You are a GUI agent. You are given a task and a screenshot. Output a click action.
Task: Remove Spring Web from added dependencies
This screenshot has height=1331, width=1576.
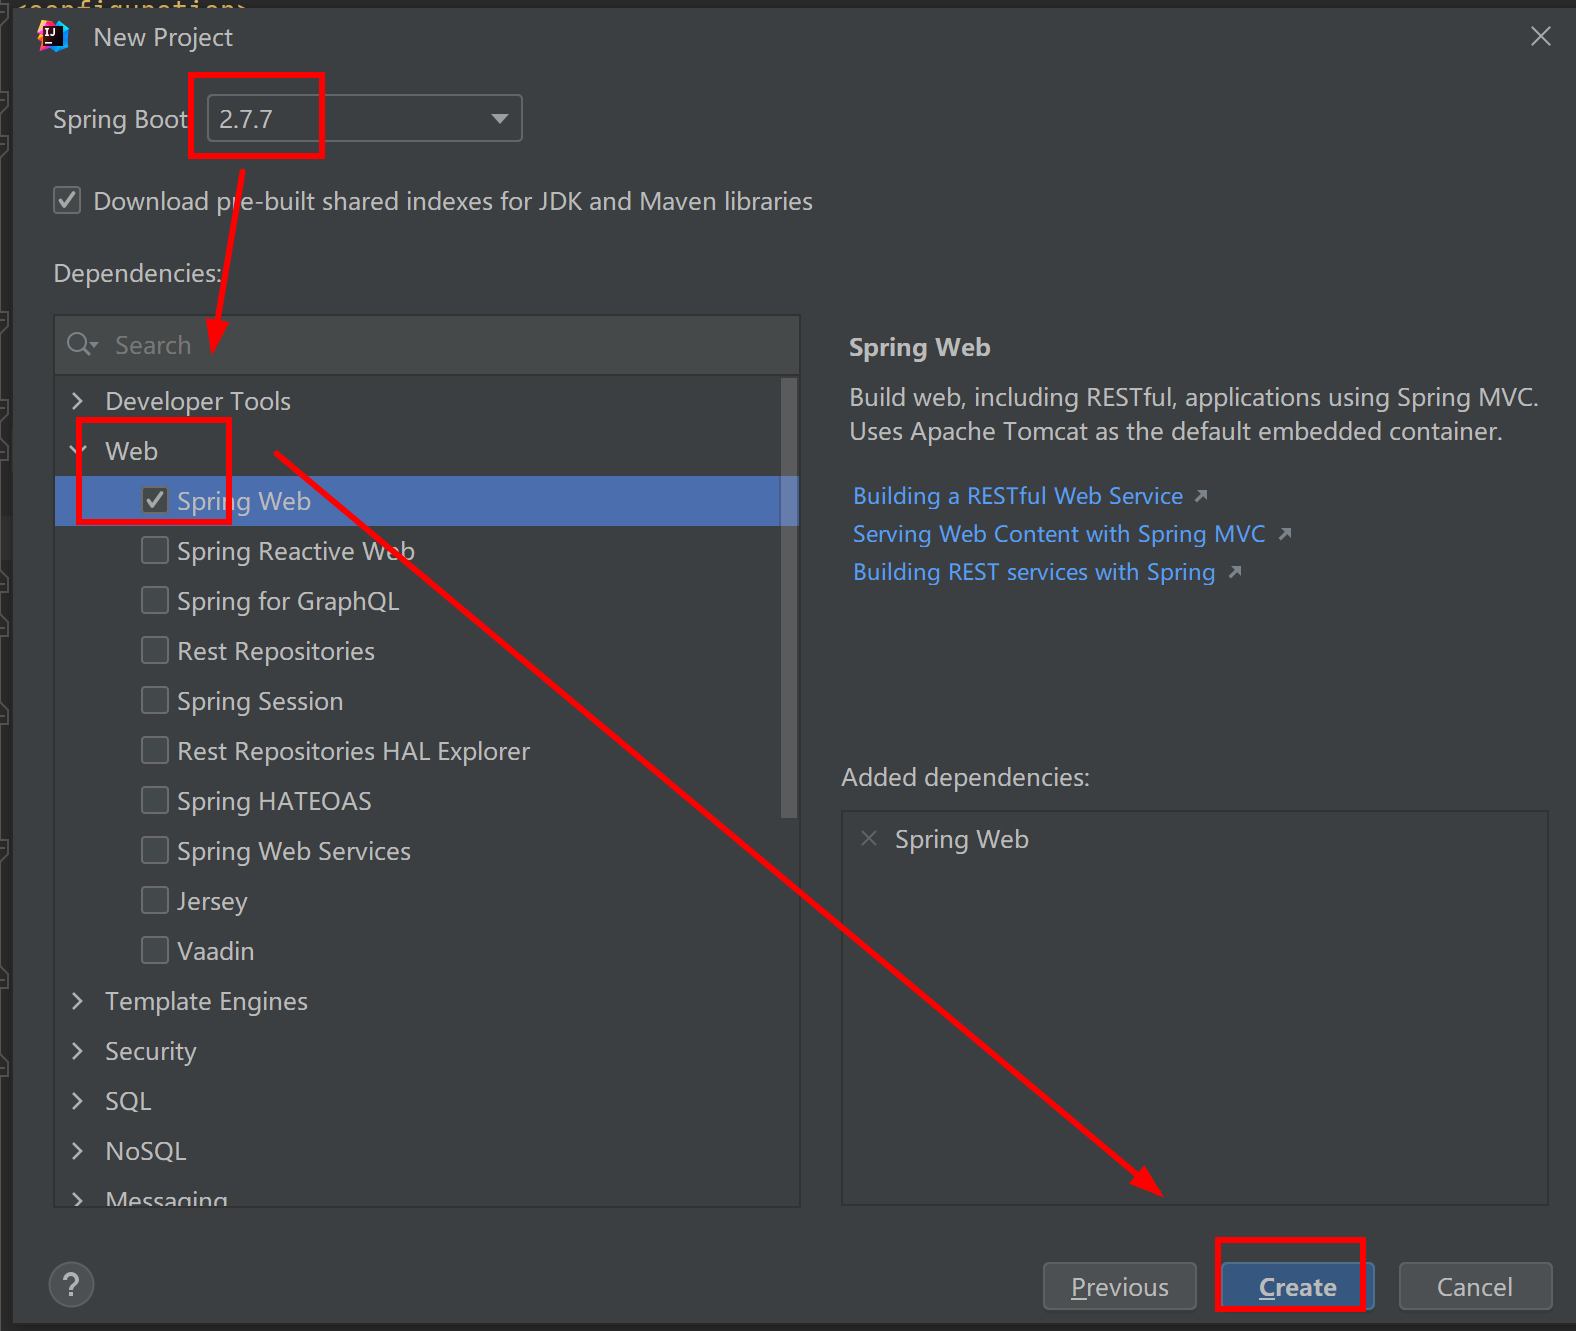point(869,839)
